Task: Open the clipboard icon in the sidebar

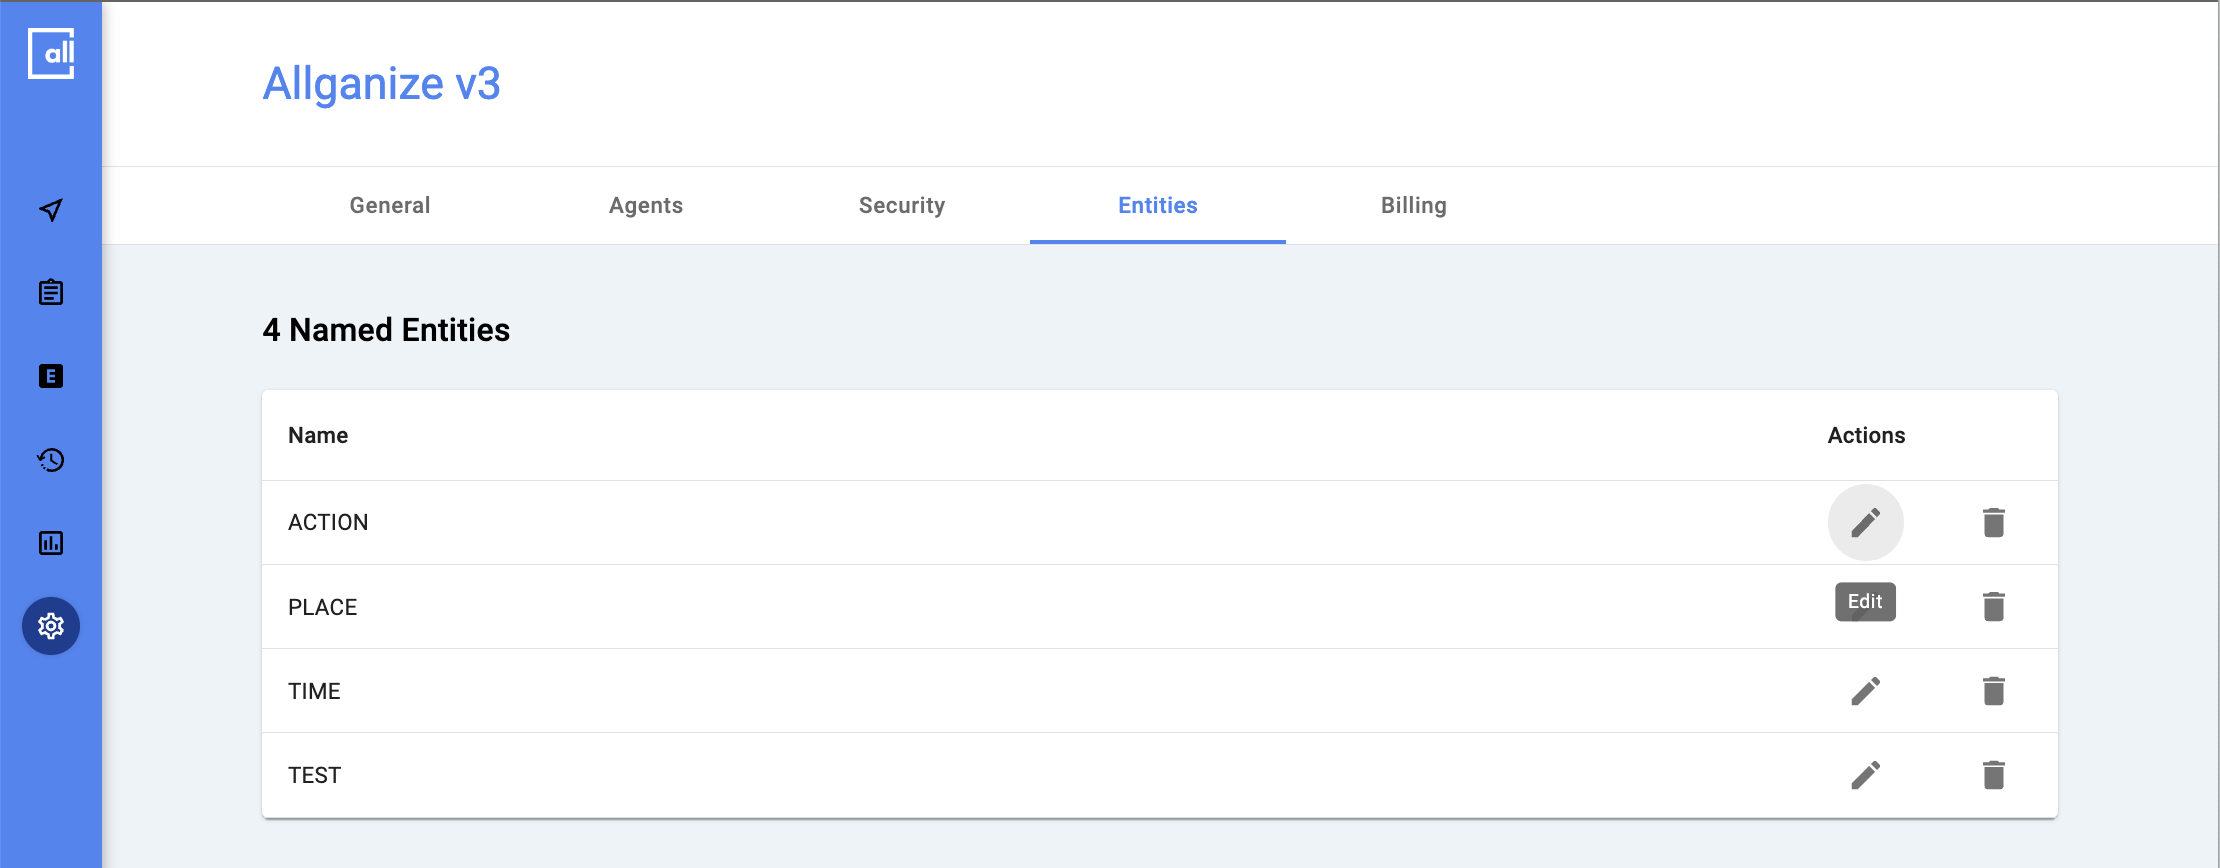Action: tap(51, 293)
